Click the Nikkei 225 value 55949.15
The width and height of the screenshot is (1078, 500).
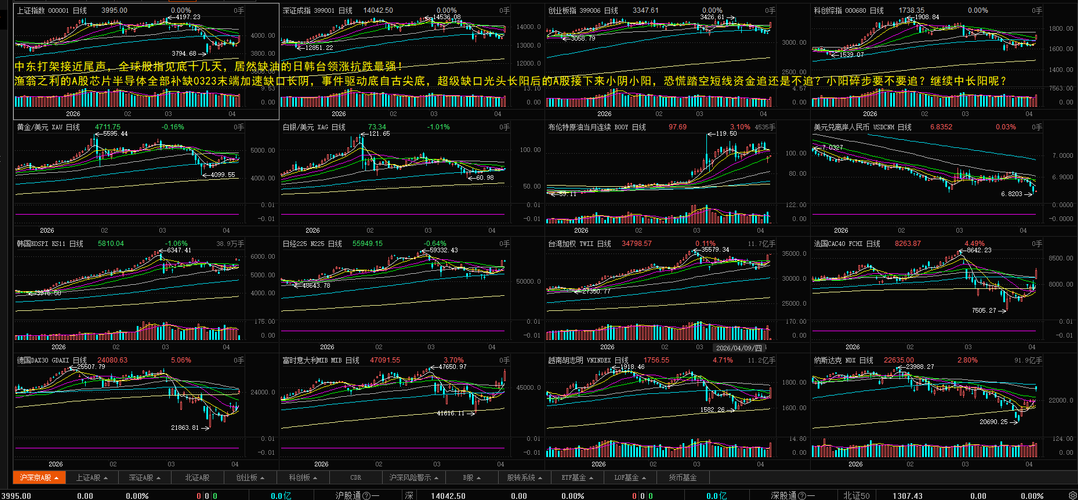[367, 243]
